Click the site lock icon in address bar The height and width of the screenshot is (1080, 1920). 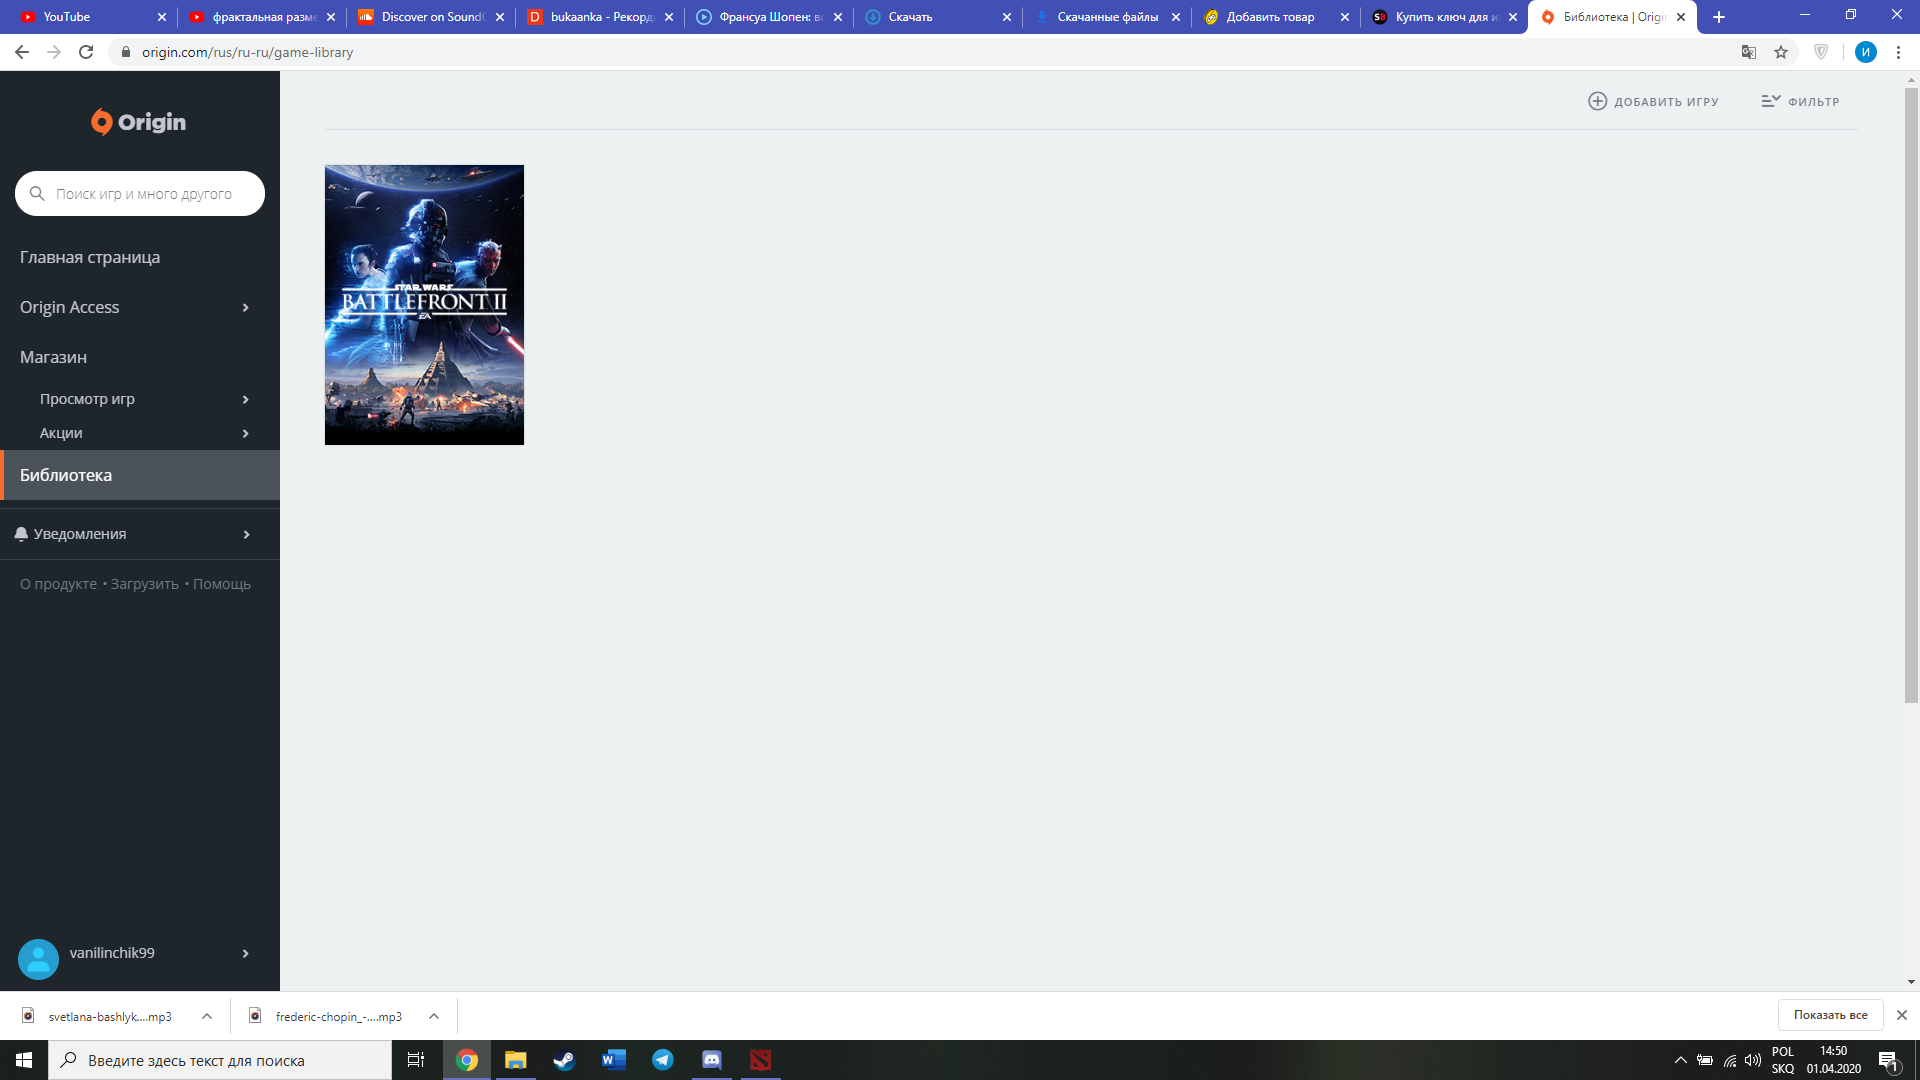point(126,52)
